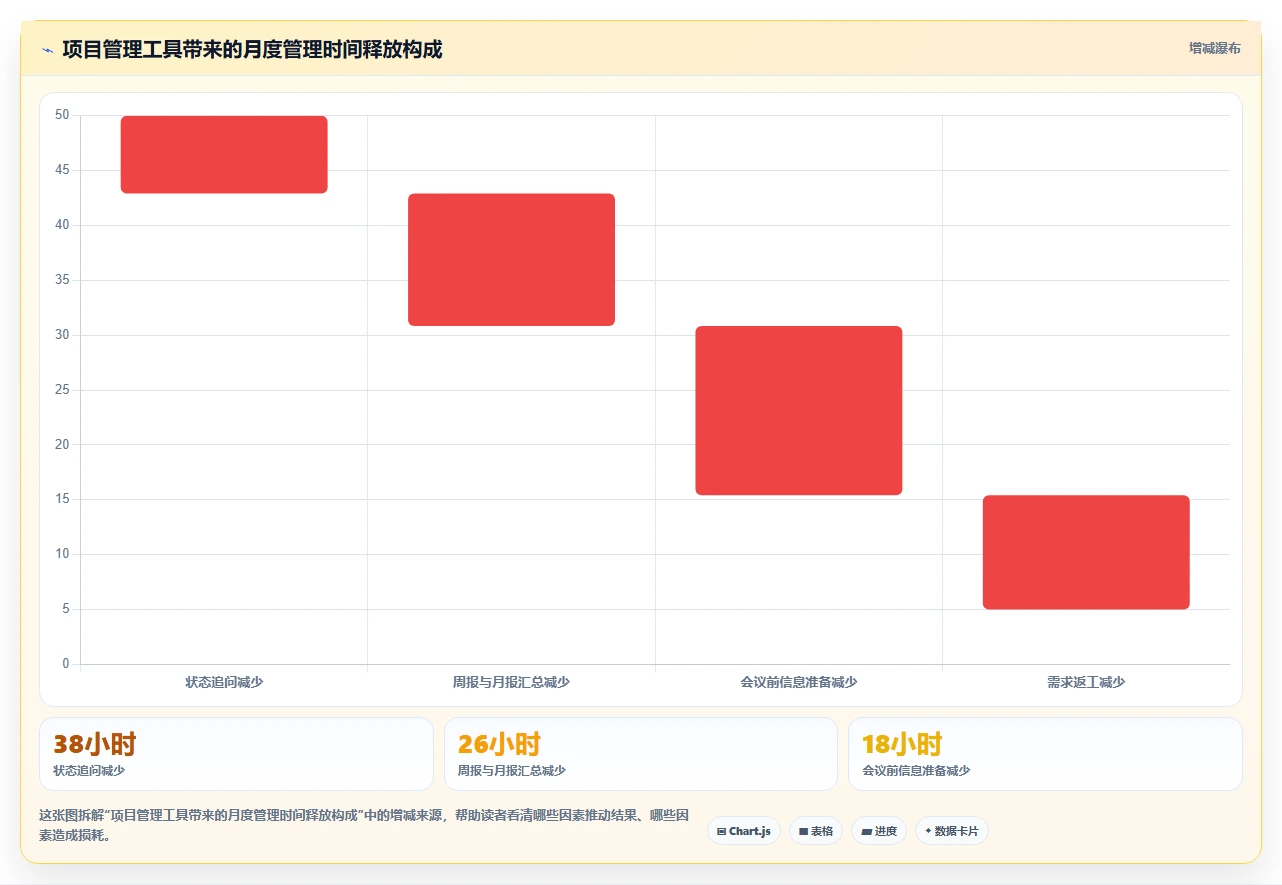Click the 数据卡片 tag chip

click(x=951, y=831)
